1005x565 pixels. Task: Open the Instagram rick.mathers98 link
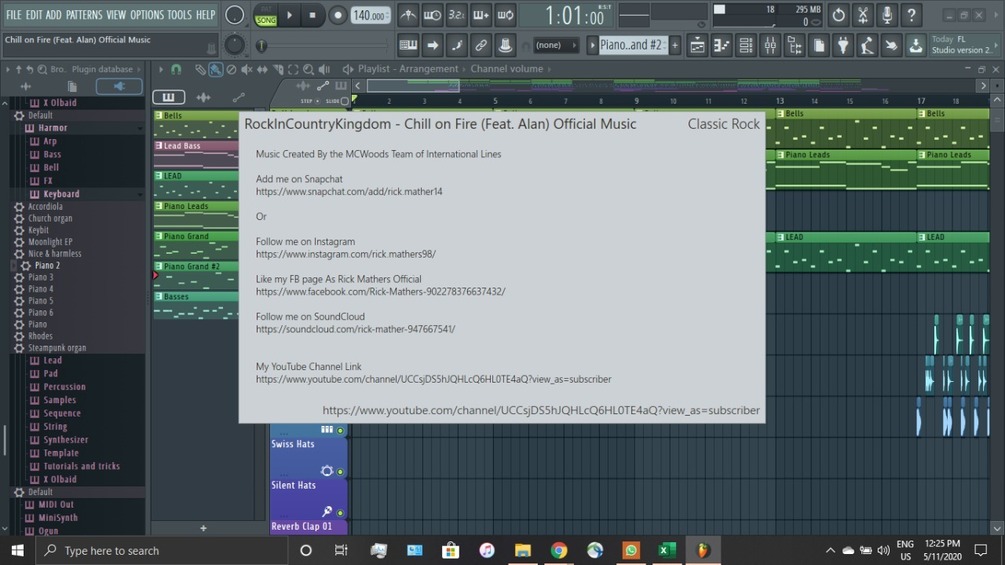tap(345, 254)
